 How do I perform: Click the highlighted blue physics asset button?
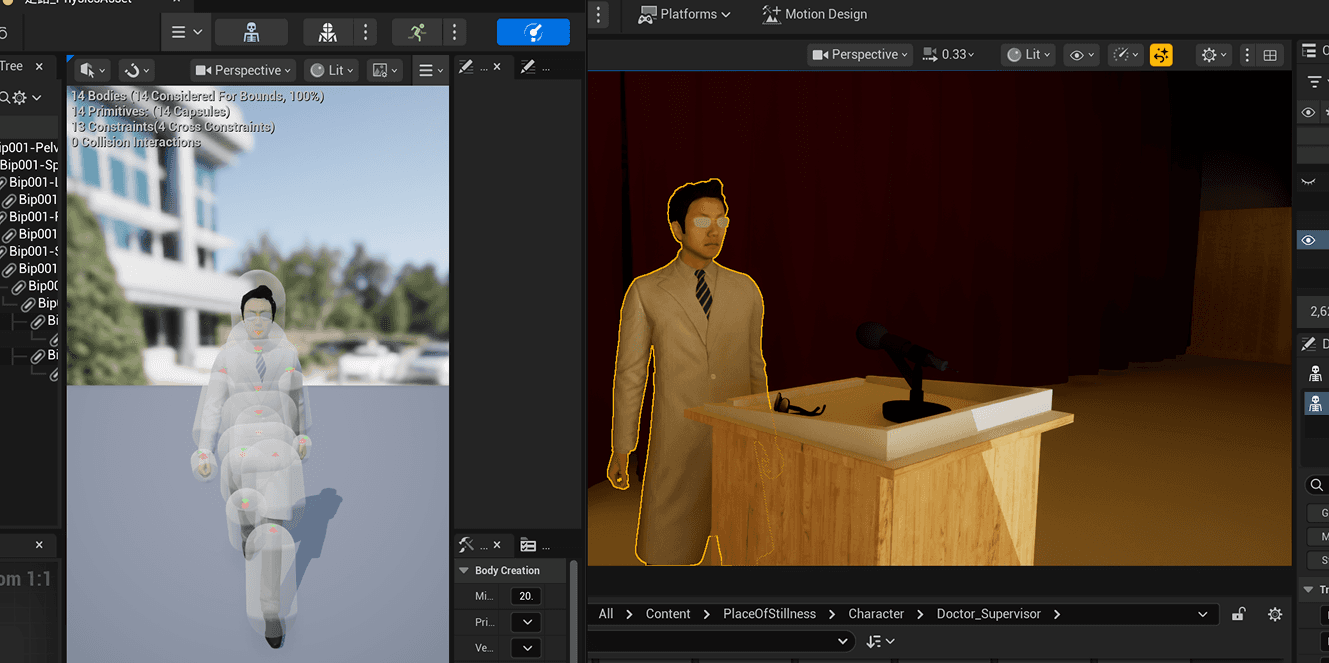533,32
